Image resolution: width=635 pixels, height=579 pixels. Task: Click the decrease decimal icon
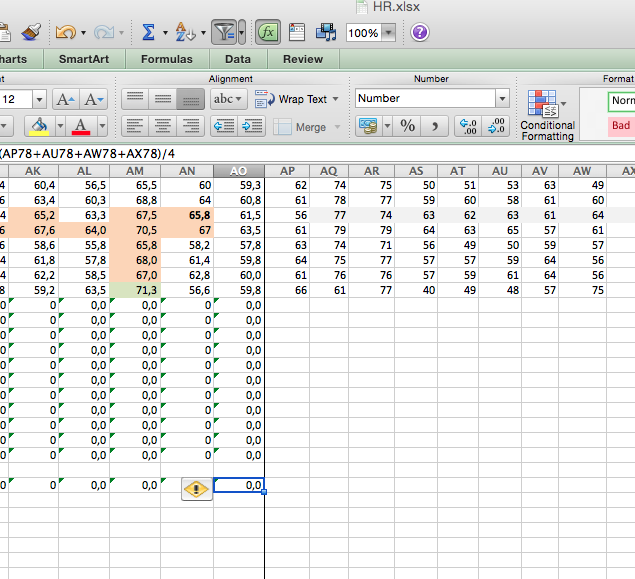click(x=496, y=126)
